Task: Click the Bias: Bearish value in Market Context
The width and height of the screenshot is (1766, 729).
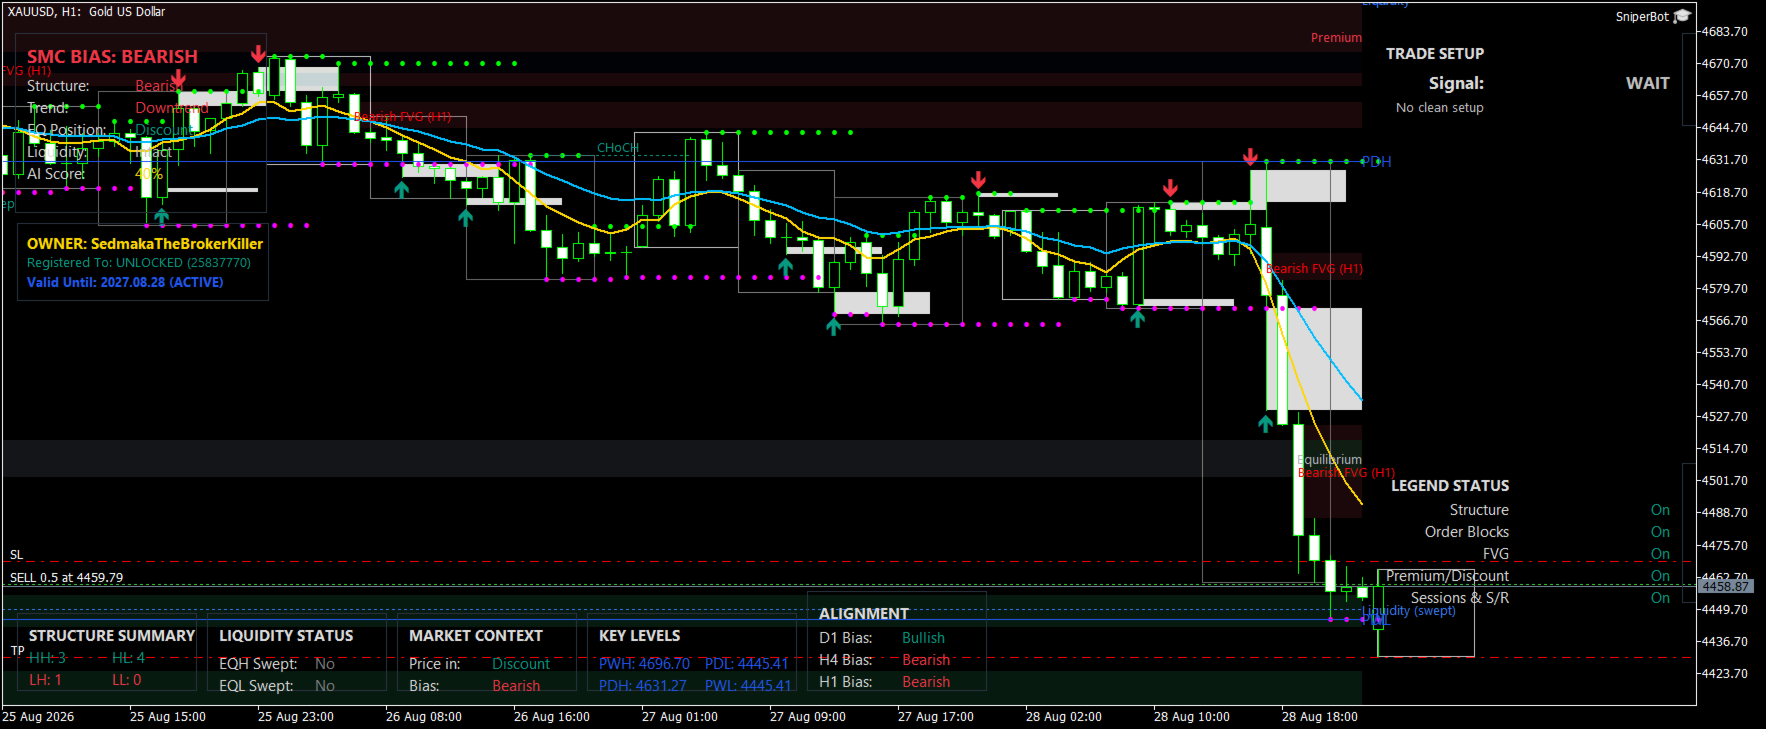Action: (x=516, y=686)
